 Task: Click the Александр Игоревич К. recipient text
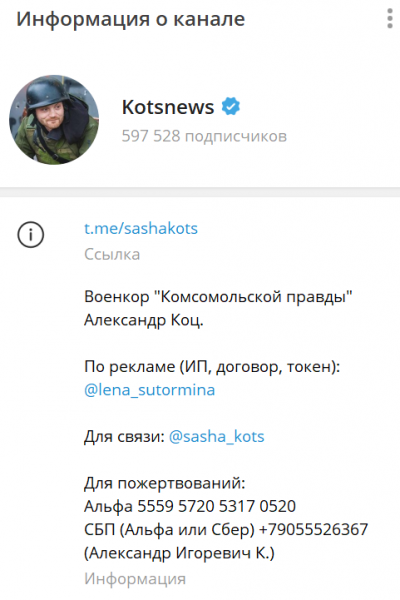[179, 553]
